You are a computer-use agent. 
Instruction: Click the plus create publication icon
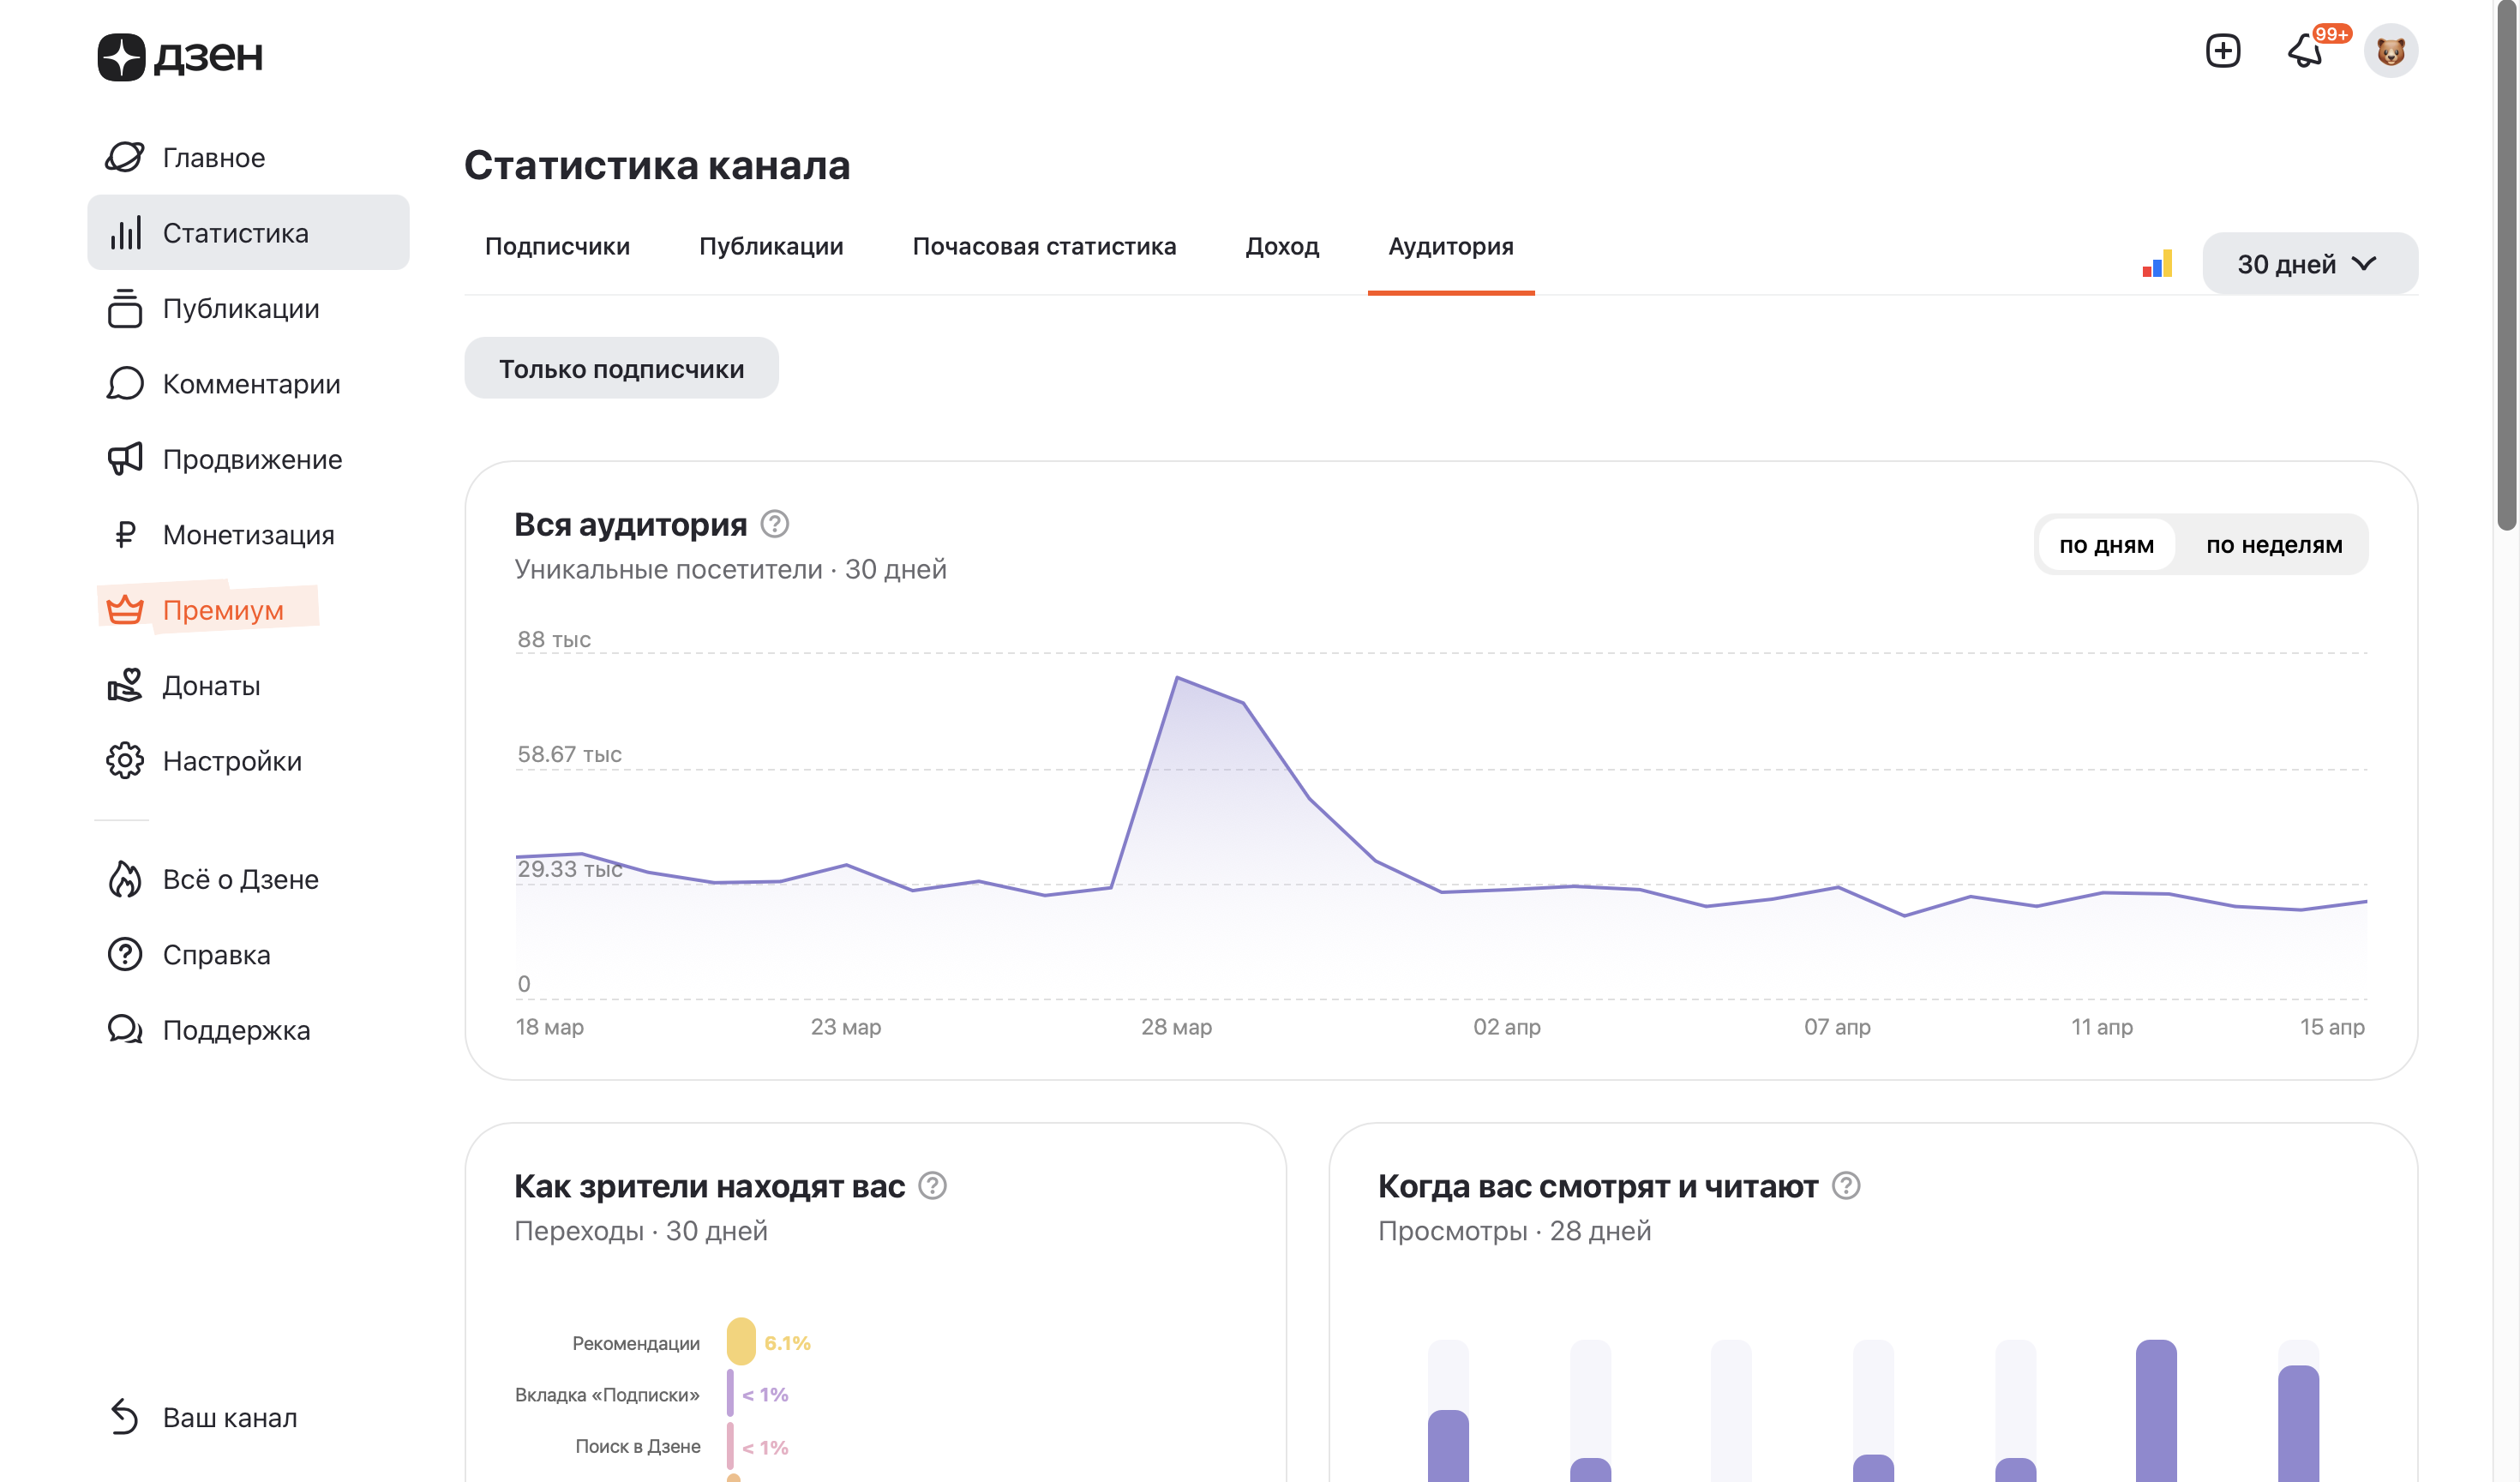tap(2222, 50)
